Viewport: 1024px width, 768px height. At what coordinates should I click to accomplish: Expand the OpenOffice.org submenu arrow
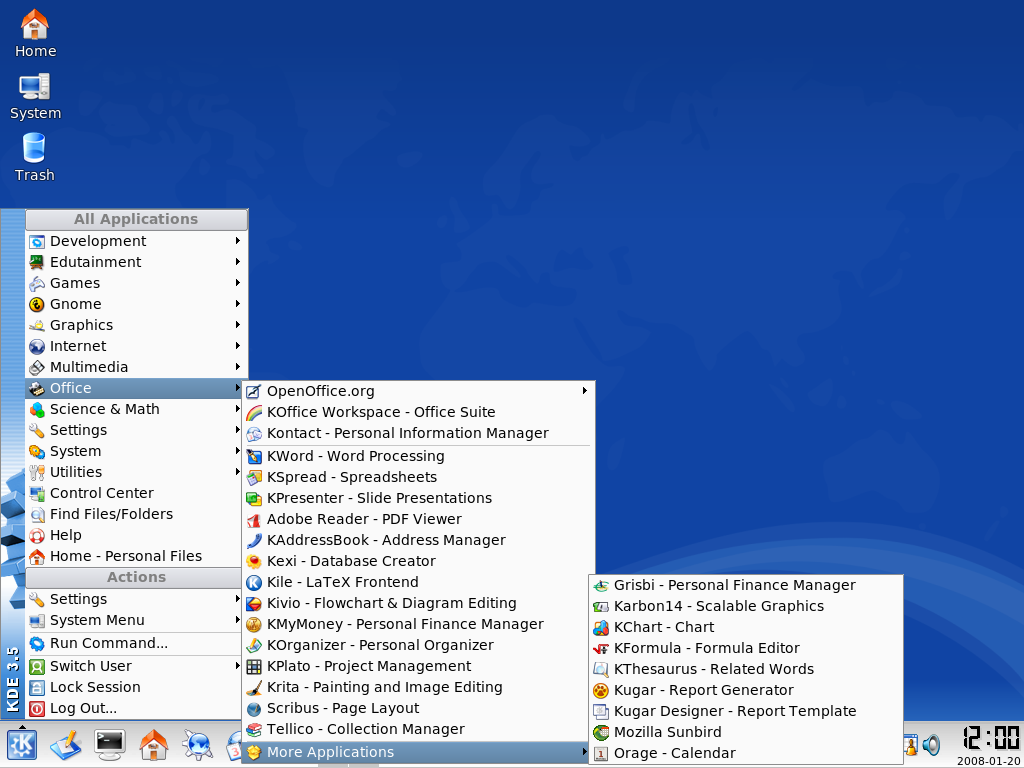click(584, 391)
